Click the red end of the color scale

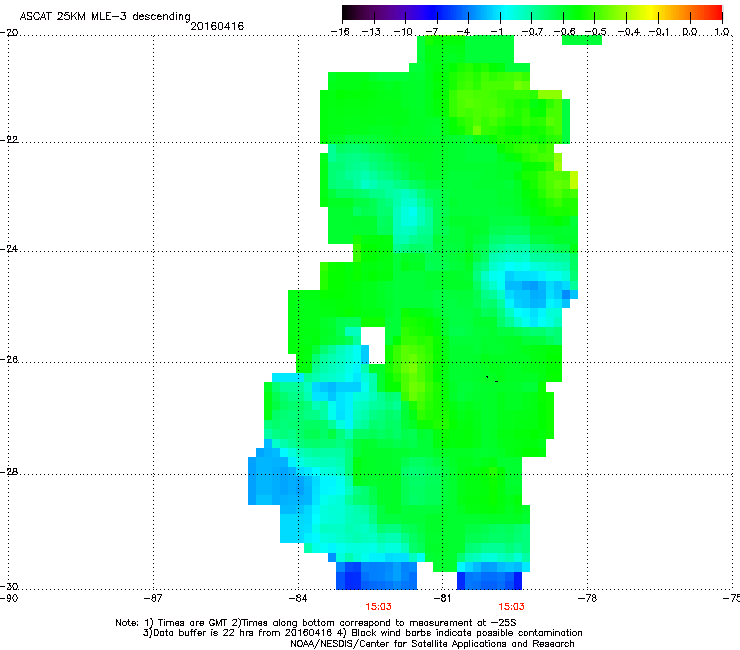[714, 12]
